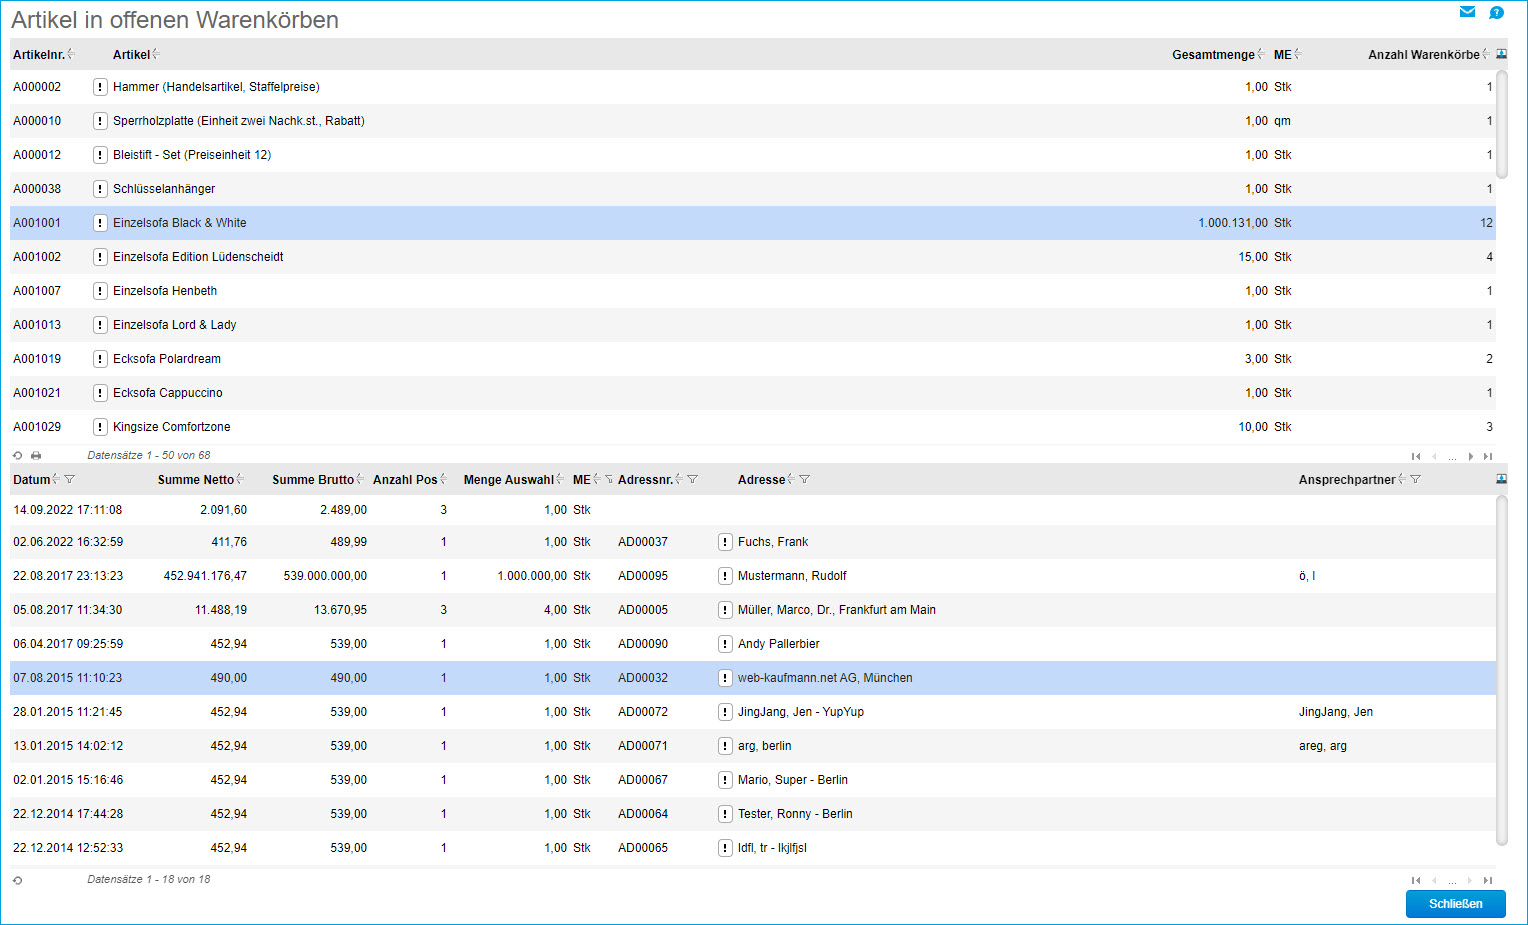Sort by the Gesamtmenge column
Image resolution: width=1528 pixels, height=925 pixels.
(x=1213, y=55)
